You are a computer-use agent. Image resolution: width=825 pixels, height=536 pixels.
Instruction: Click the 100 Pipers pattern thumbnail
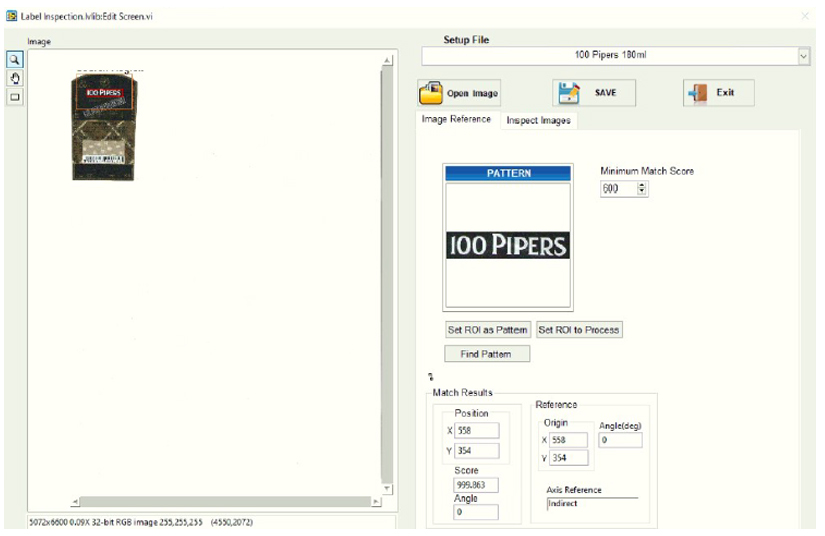[x=507, y=245]
